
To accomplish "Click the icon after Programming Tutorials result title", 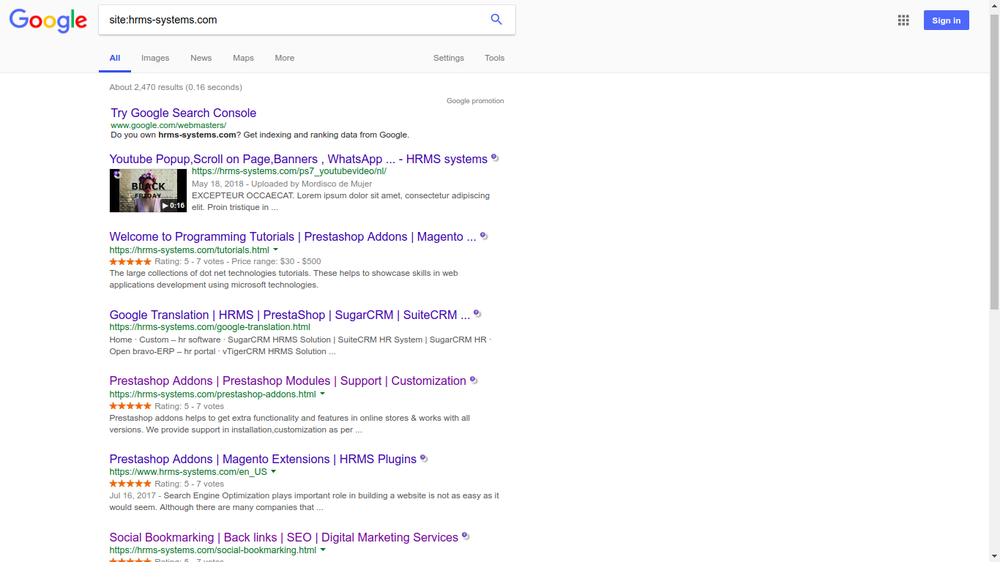I will click(484, 236).
